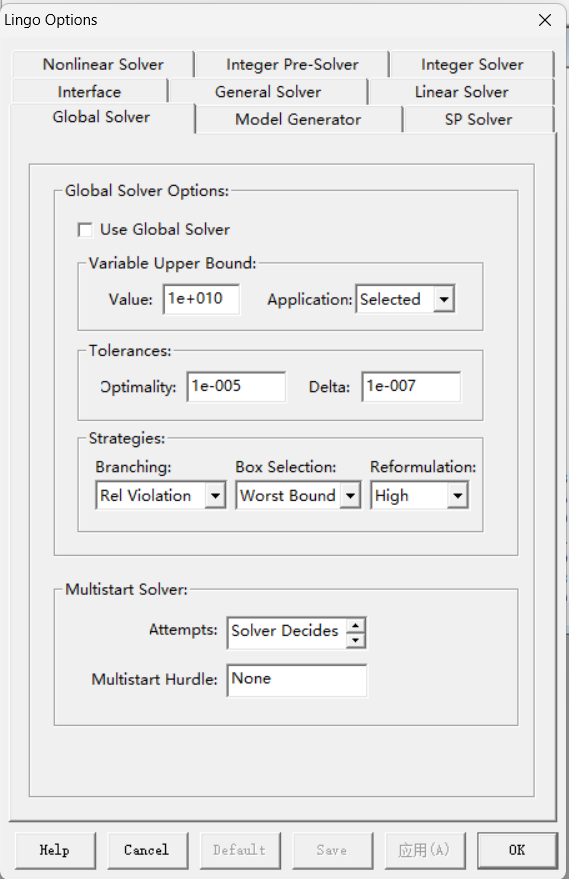569x879 pixels.
Task: Show the Model Generator tab
Action: point(298,119)
